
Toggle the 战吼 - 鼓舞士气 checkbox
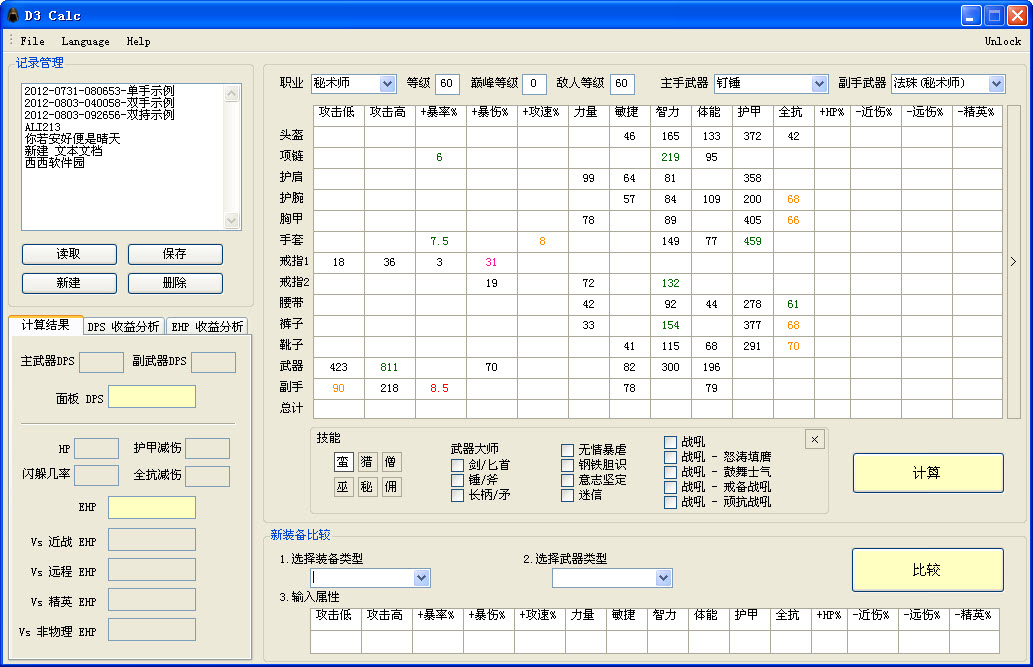coord(671,472)
